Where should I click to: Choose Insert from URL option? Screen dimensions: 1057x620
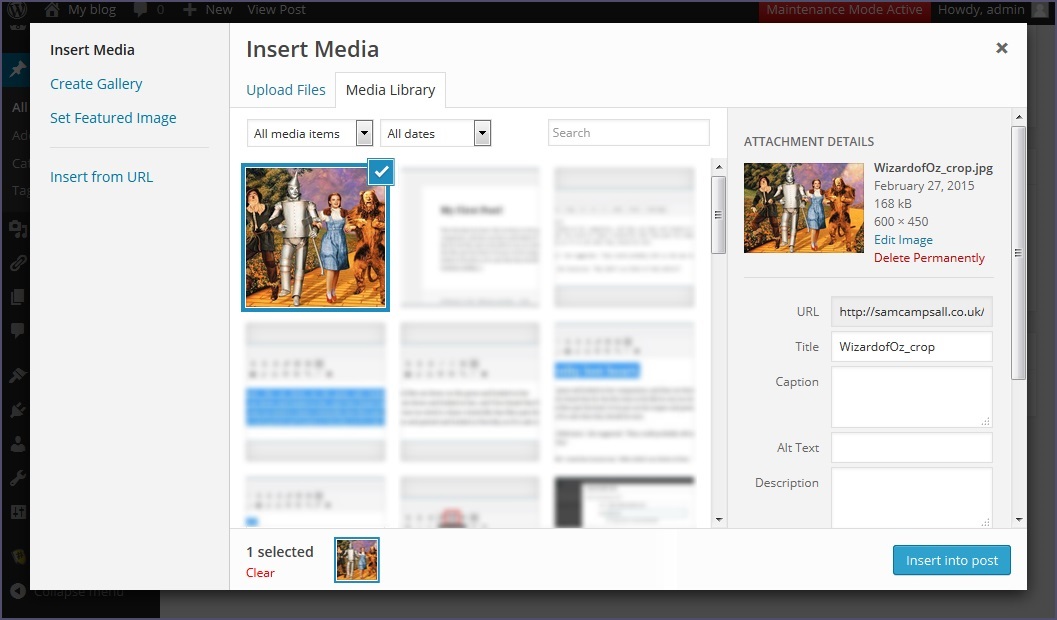(101, 177)
